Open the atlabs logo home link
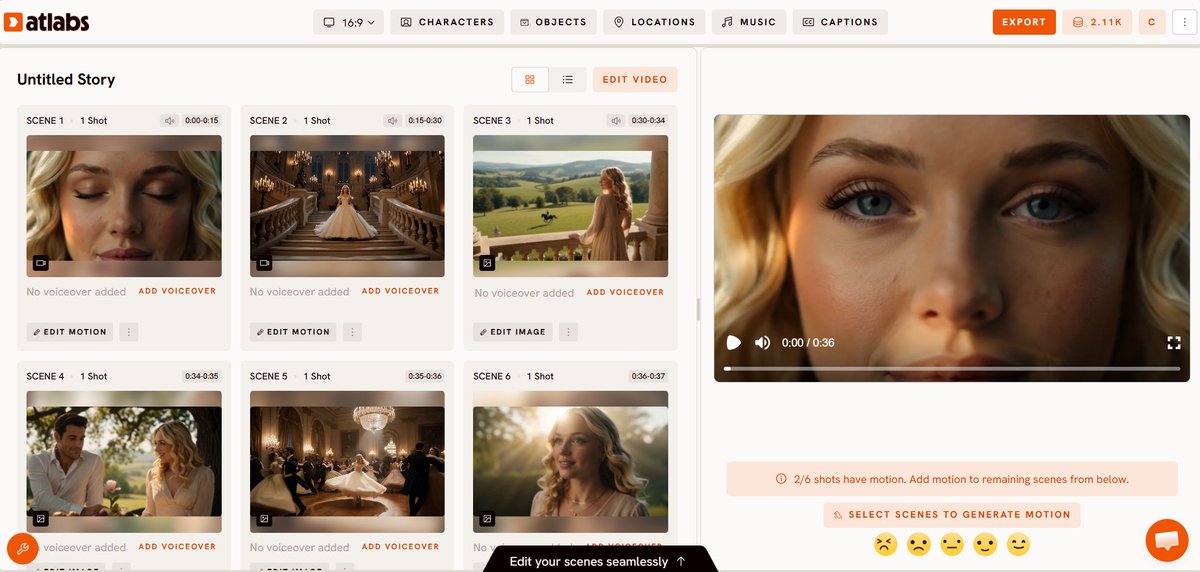1200x572 pixels. 46,22
